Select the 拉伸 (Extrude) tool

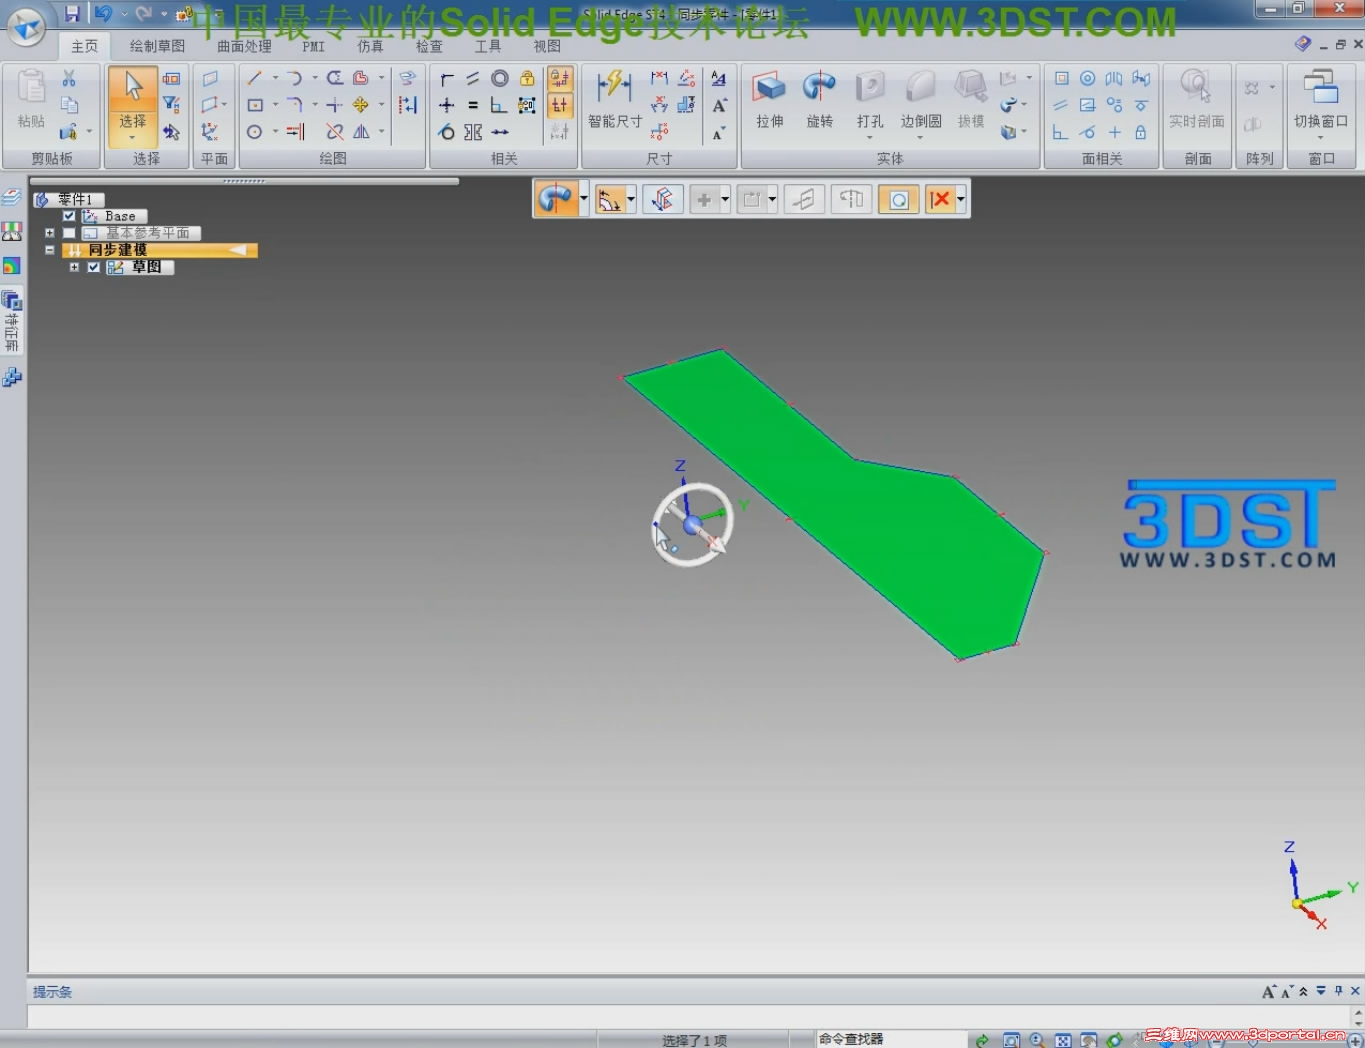click(769, 100)
